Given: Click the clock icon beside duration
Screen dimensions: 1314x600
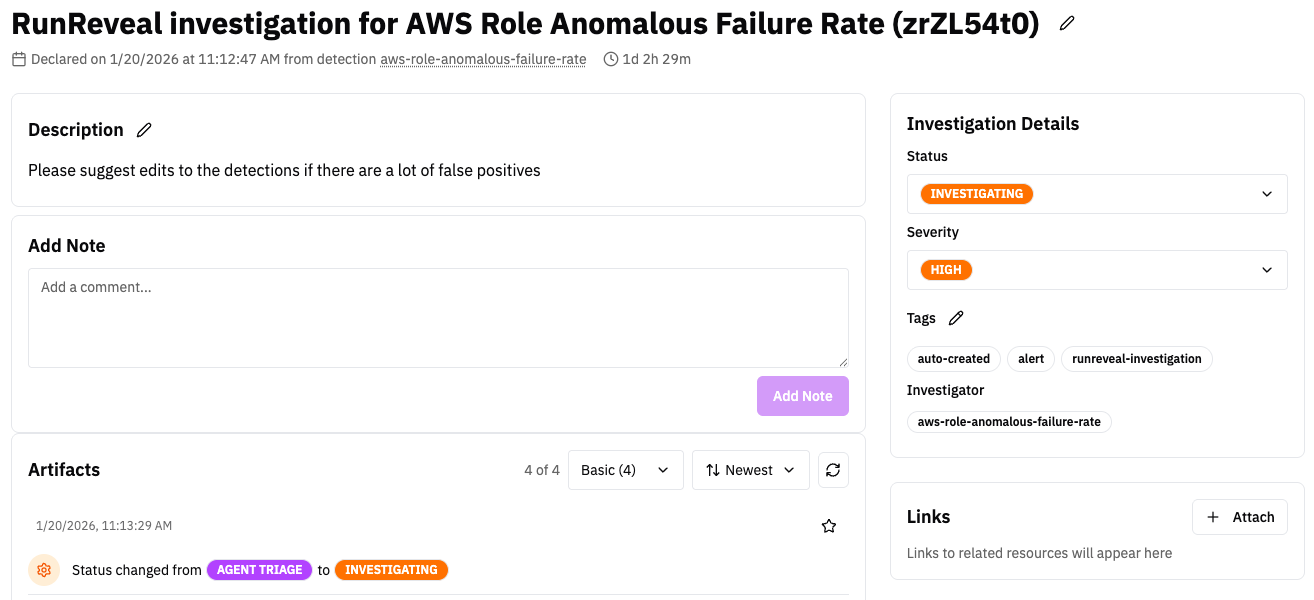Looking at the screenshot, I should pos(611,59).
